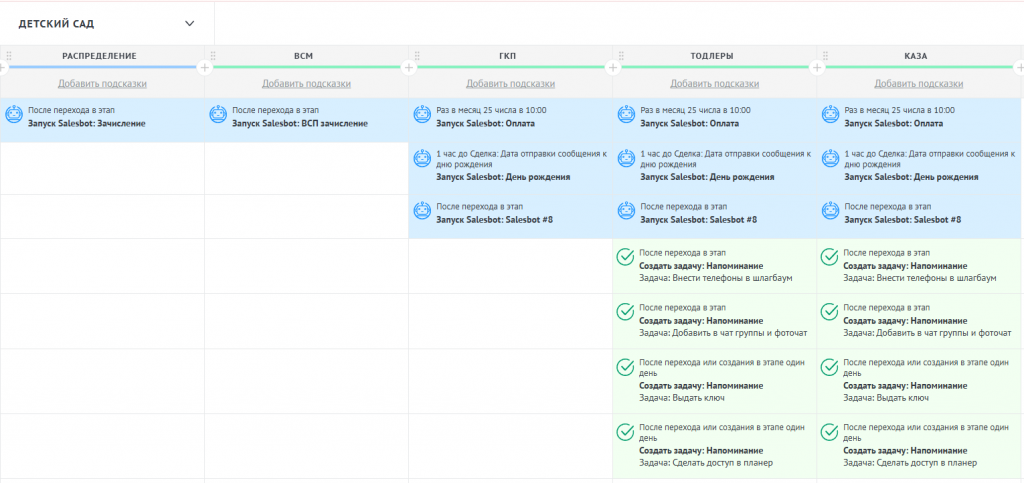Open Запуск Salesbot: Оплата text in ТОДЛЕРЫ
The height and width of the screenshot is (483, 1024).
[x=690, y=123]
